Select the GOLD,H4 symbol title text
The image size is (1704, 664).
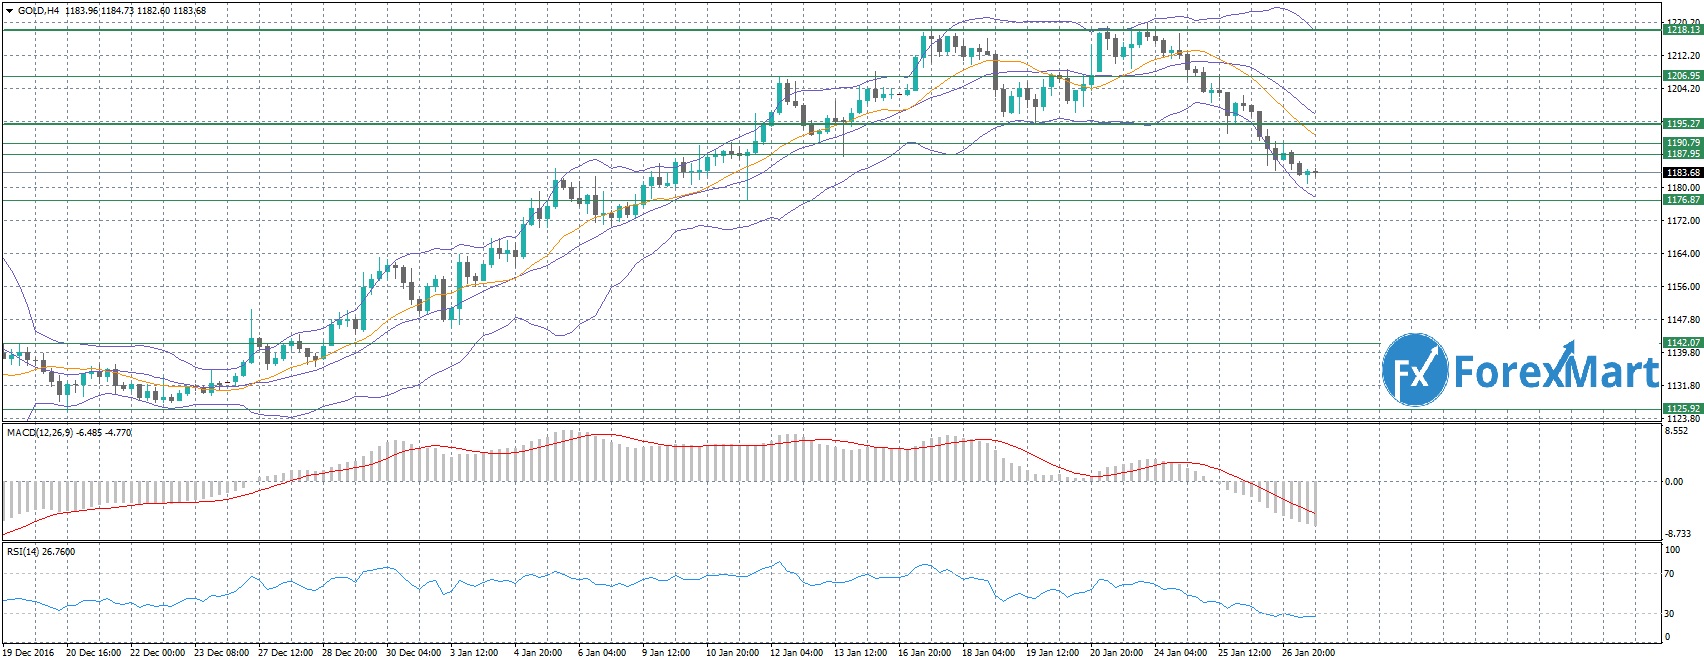click(39, 11)
